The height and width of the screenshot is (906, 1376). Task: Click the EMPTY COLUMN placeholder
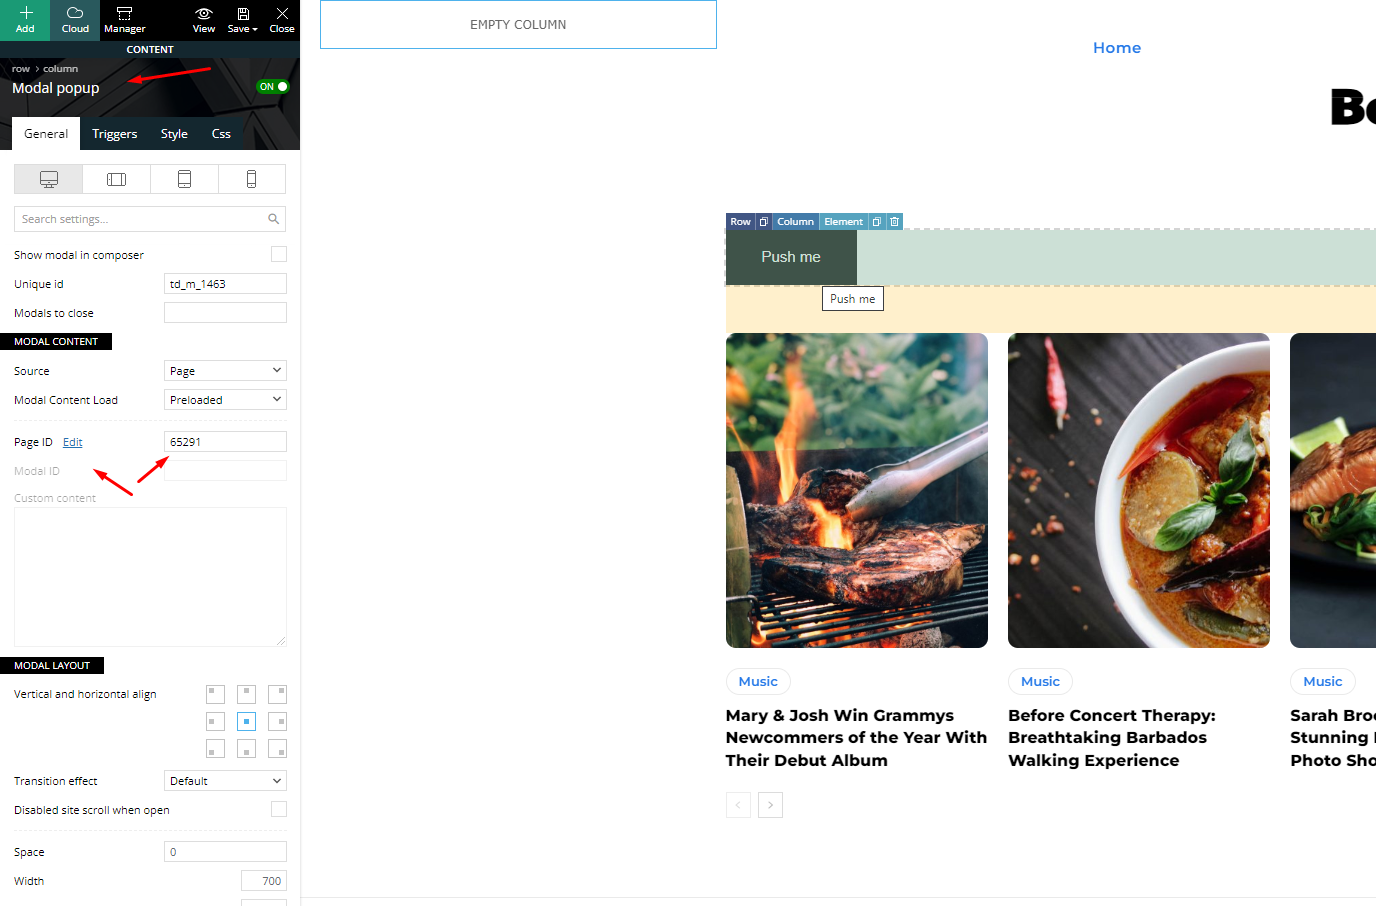click(x=518, y=24)
